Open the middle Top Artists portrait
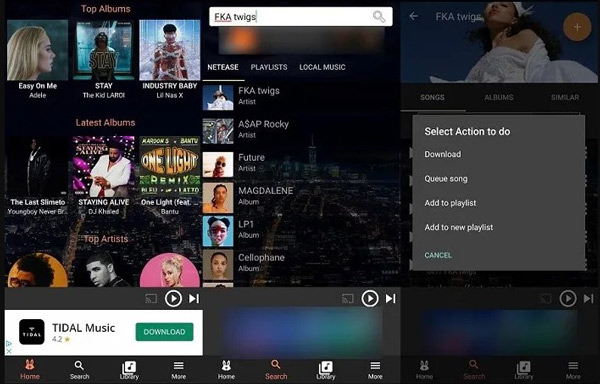Image resolution: width=600 pixels, height=384 pixels. (103, 270)
